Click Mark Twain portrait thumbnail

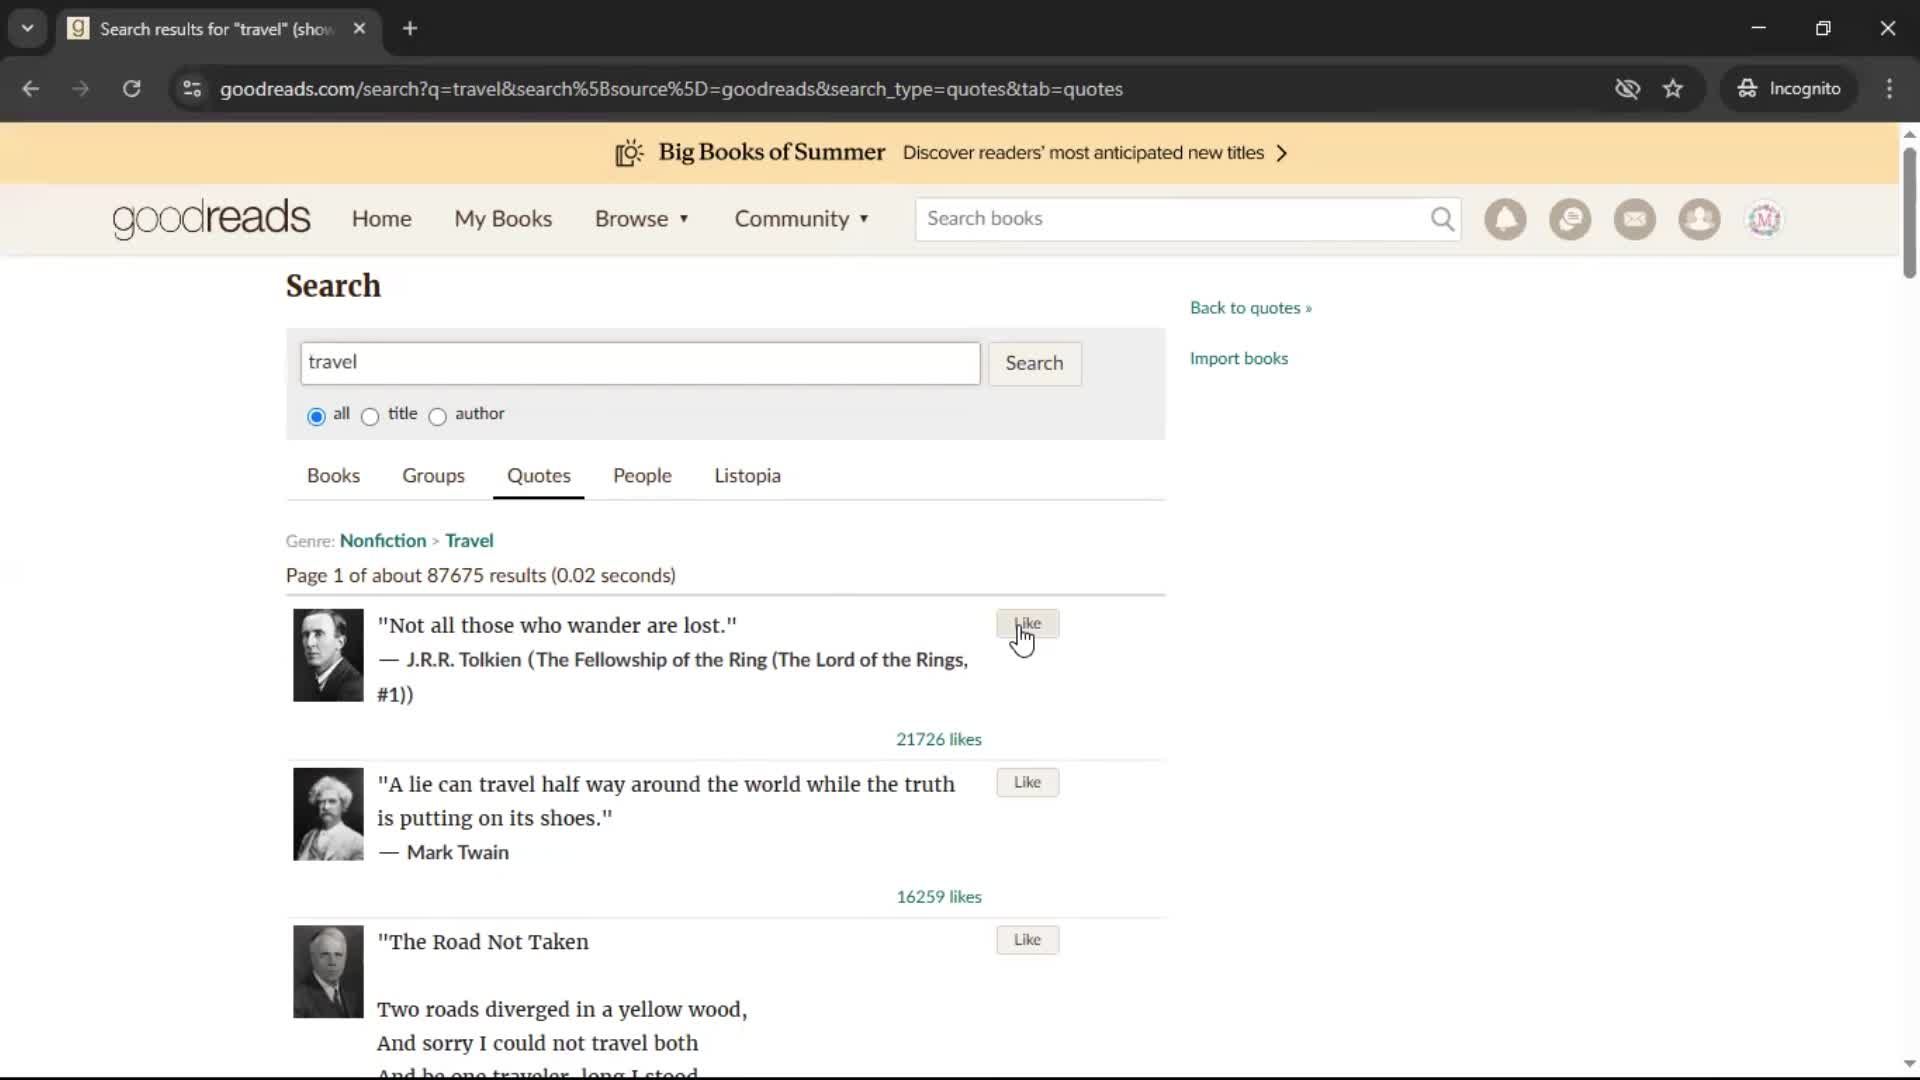328,814
